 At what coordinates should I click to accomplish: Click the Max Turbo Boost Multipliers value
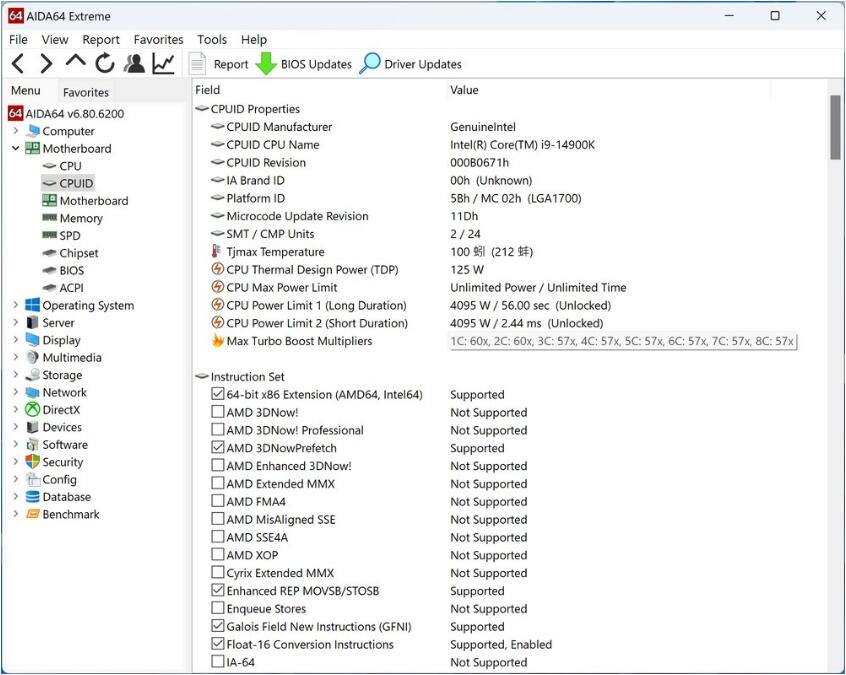point(622,341)
